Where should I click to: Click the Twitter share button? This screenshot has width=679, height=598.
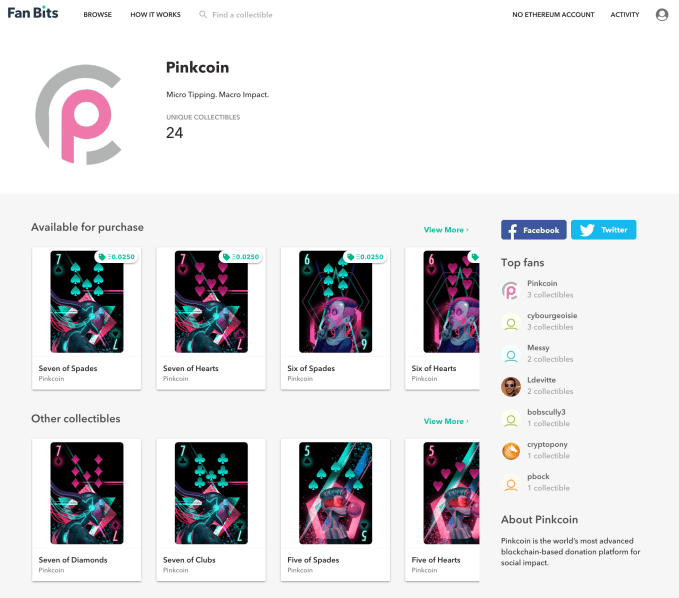pos(603,230)
